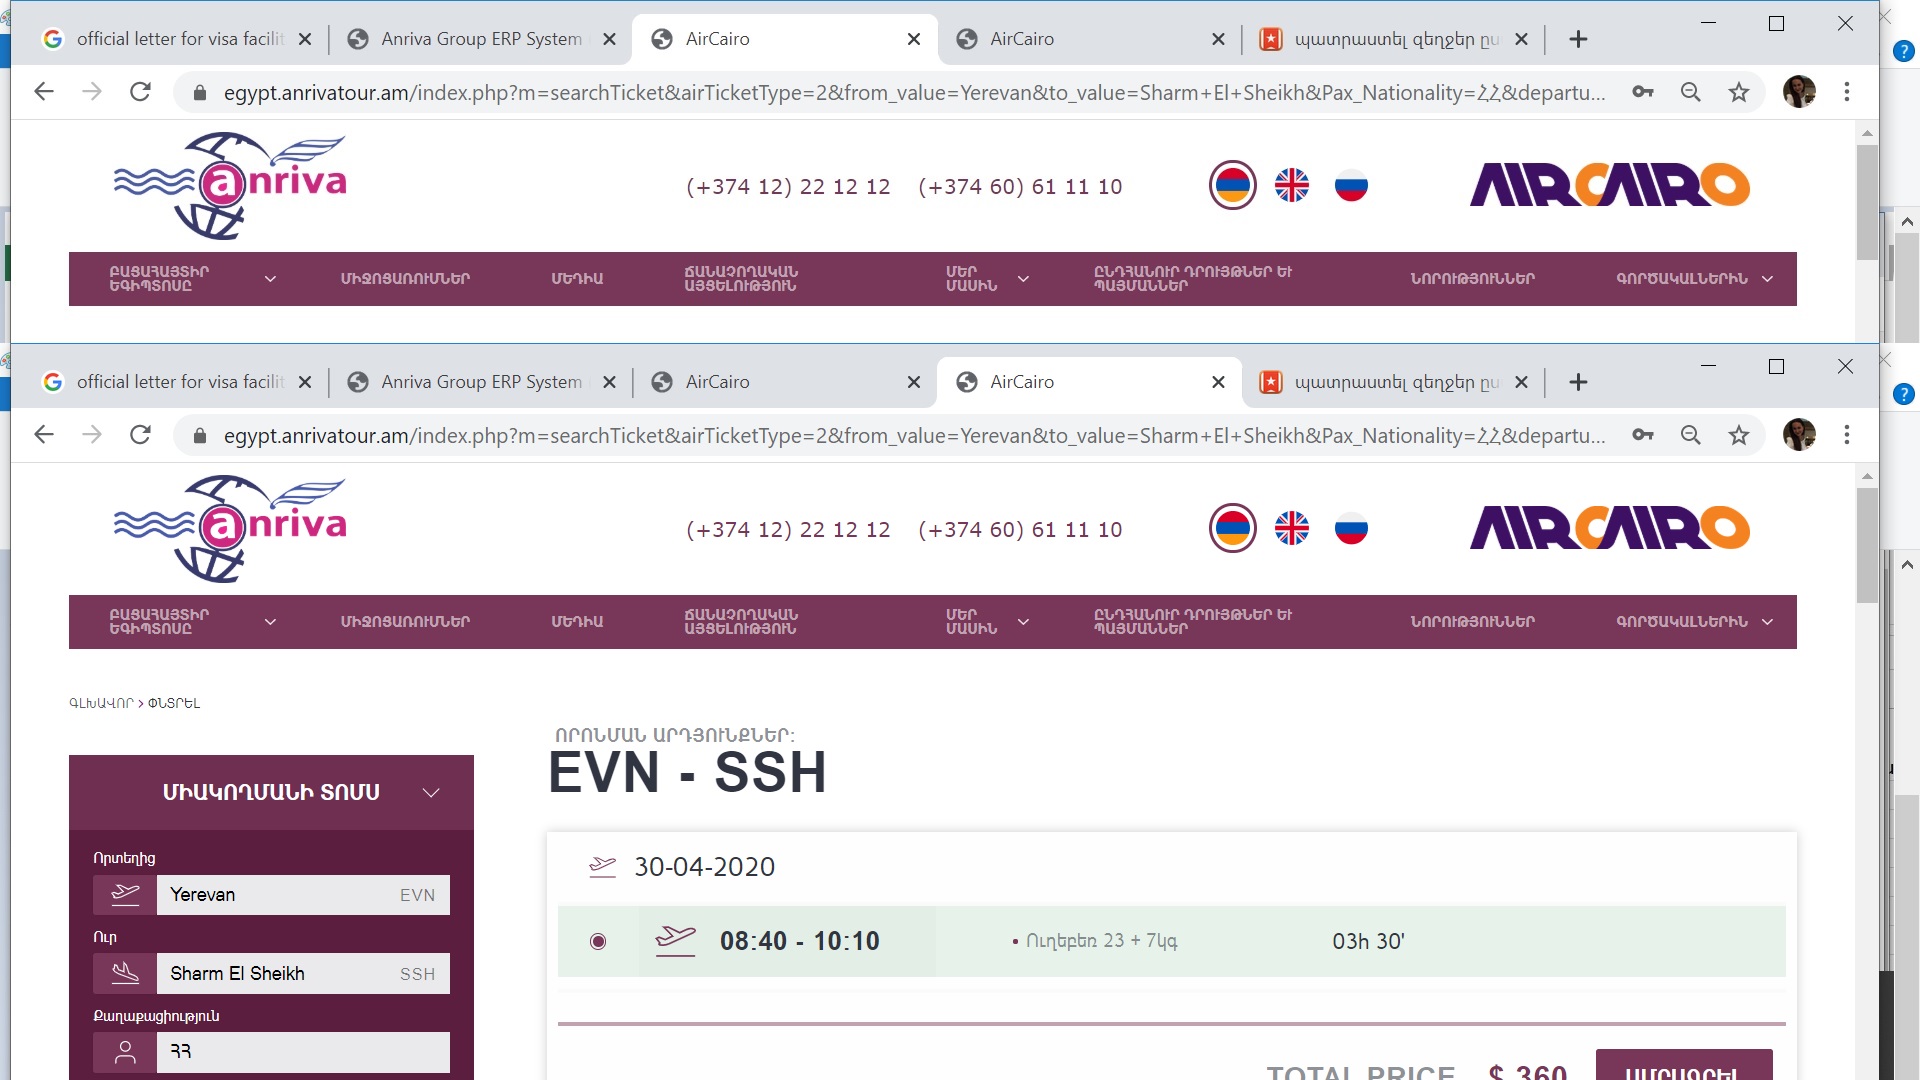The image size is (1920, 1080).
Task: Click forward arrow in front browser window
Action: [x=92, y=435]
